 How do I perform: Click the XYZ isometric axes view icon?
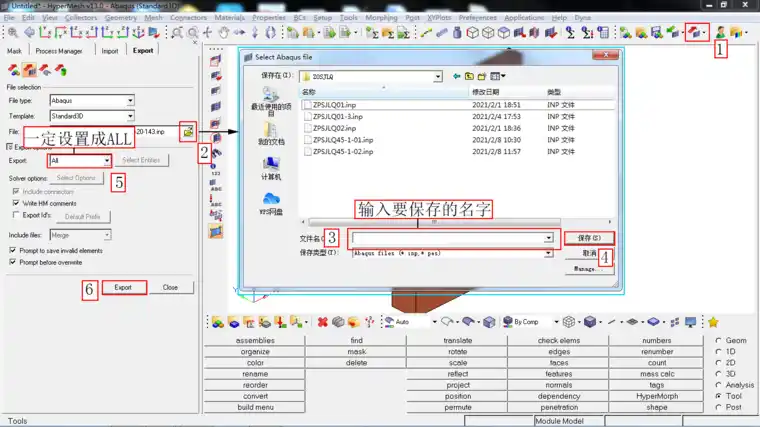coord(138,32)
